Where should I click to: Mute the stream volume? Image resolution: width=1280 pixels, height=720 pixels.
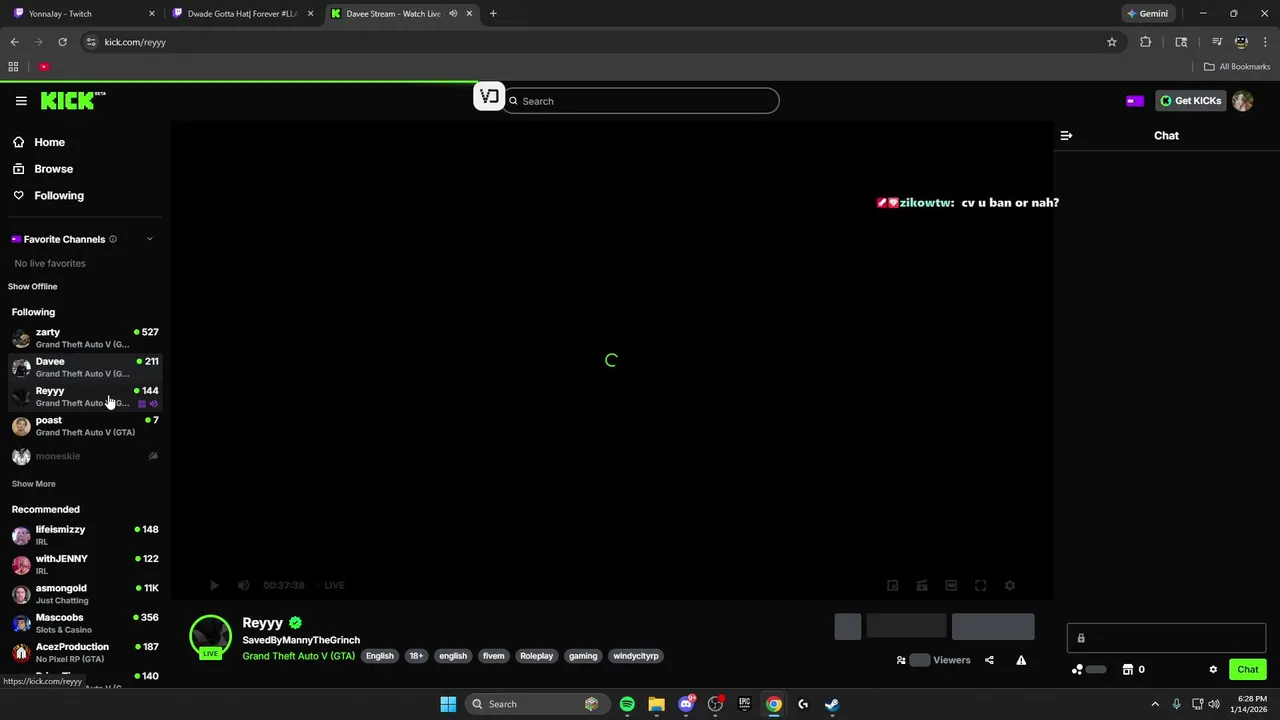(243, 586)
